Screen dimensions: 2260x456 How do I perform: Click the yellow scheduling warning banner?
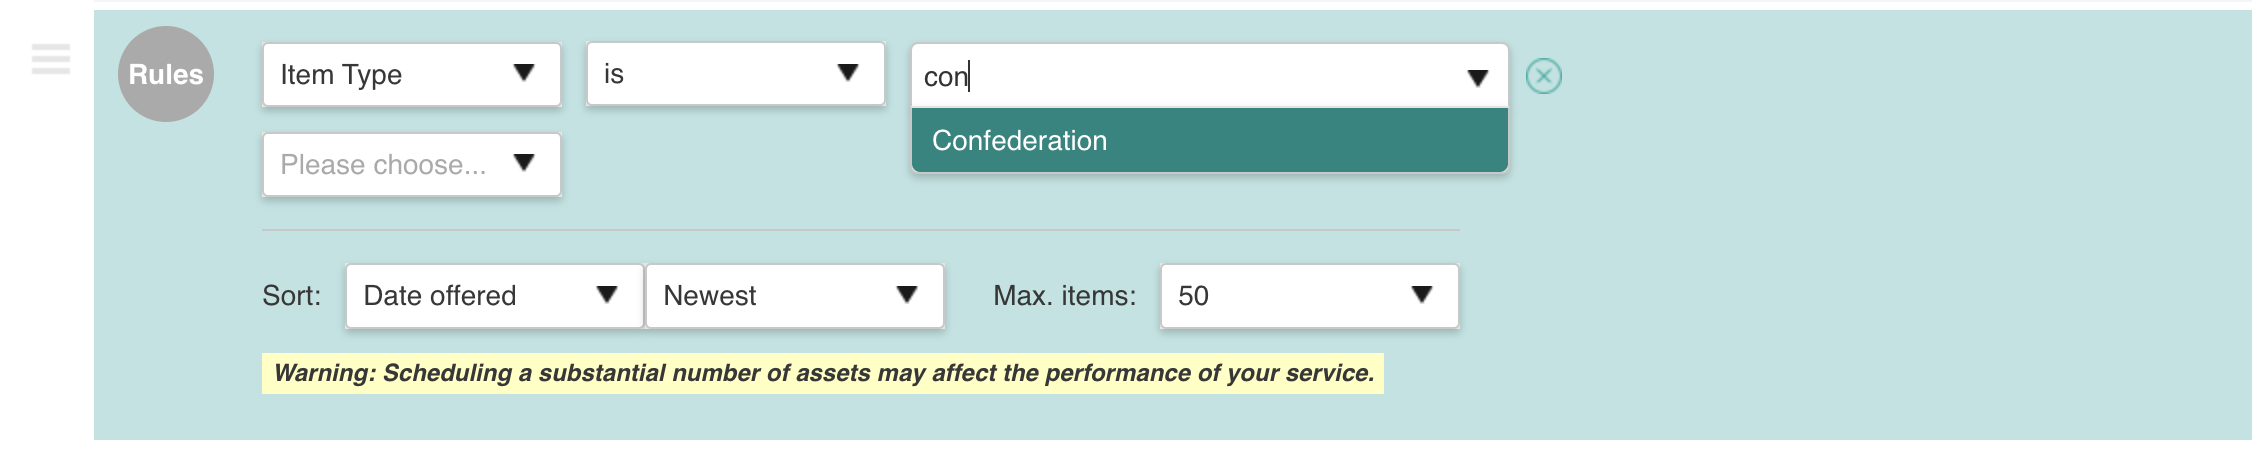[823, 373]
